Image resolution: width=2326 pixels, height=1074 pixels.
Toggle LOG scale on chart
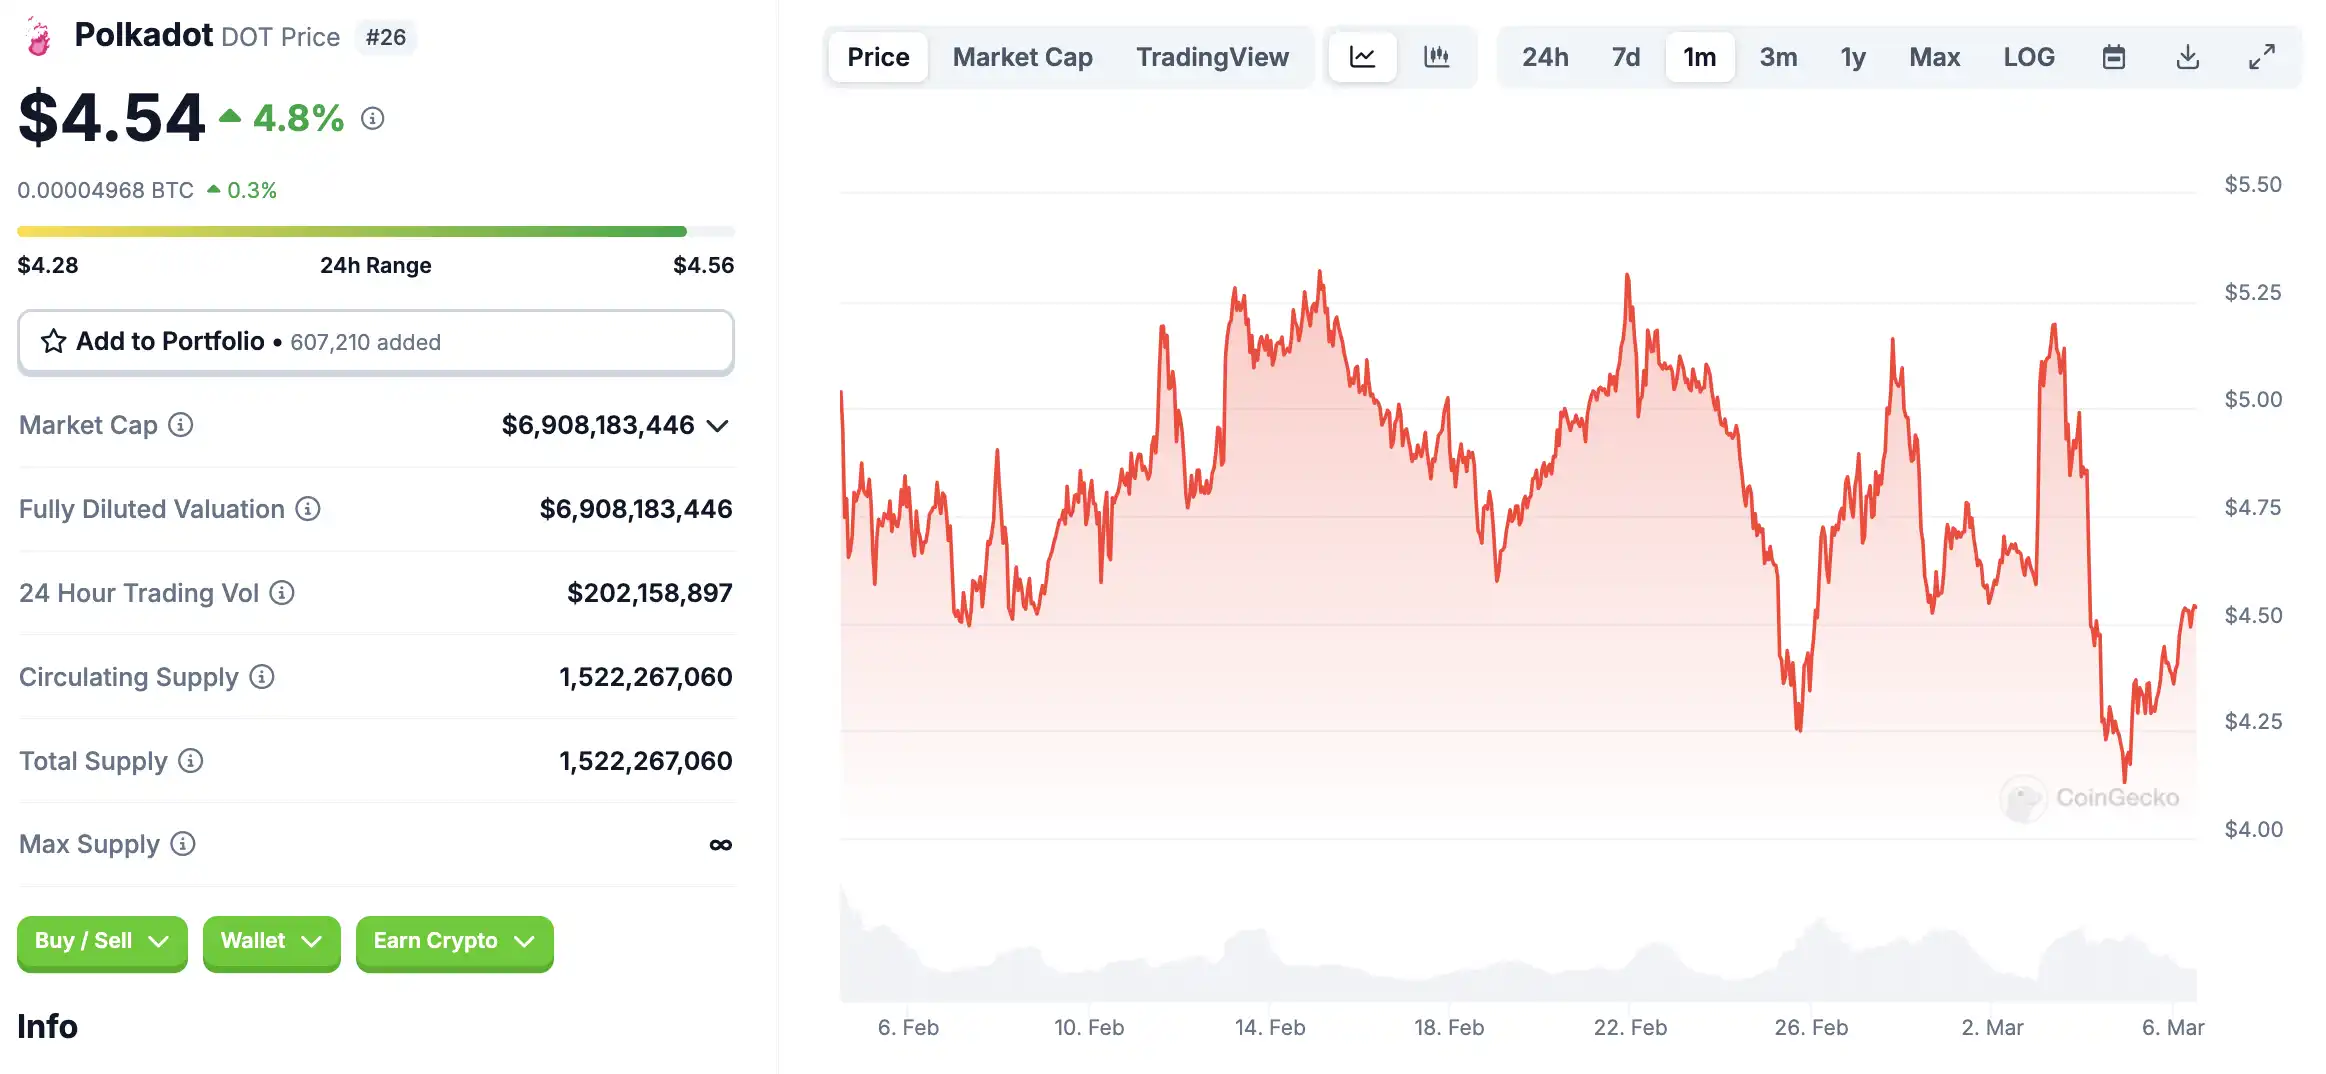2028,57
